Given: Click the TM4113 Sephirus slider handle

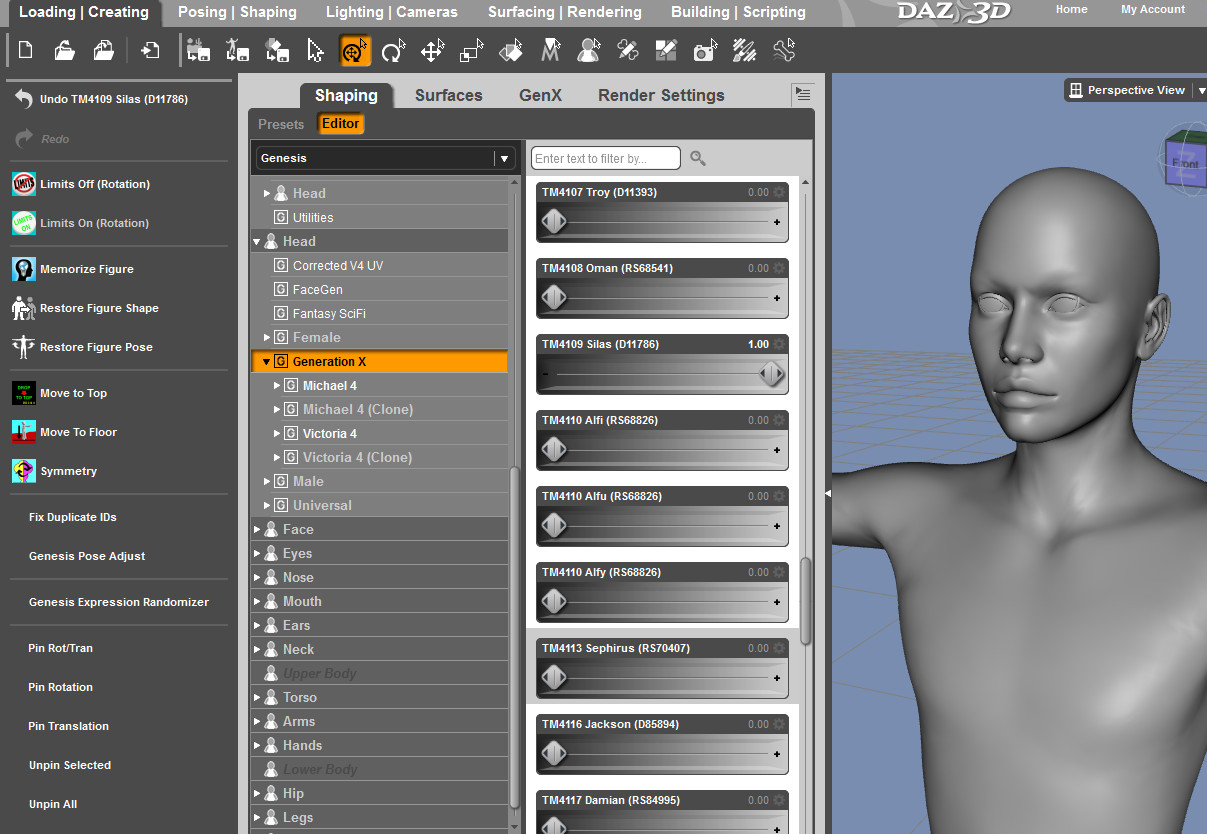Looking at the screenshot, I should 554,678.
